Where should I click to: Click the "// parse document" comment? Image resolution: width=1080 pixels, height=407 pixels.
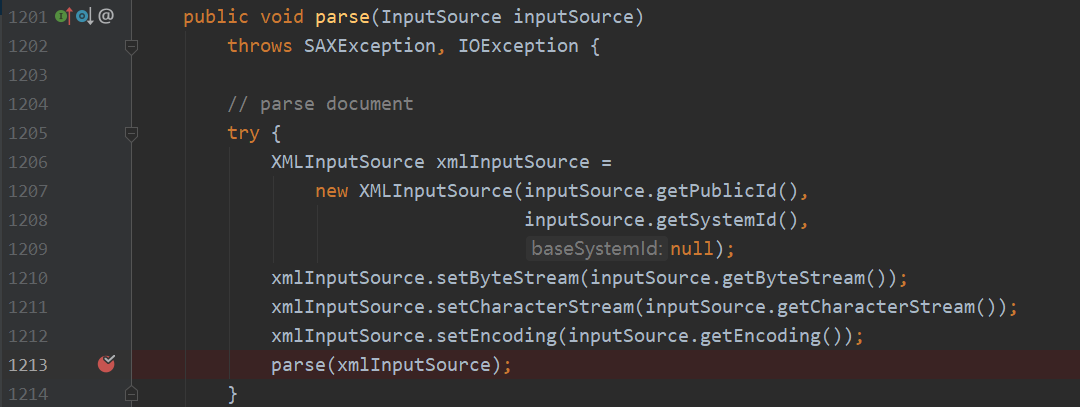(x=320, y=104)
